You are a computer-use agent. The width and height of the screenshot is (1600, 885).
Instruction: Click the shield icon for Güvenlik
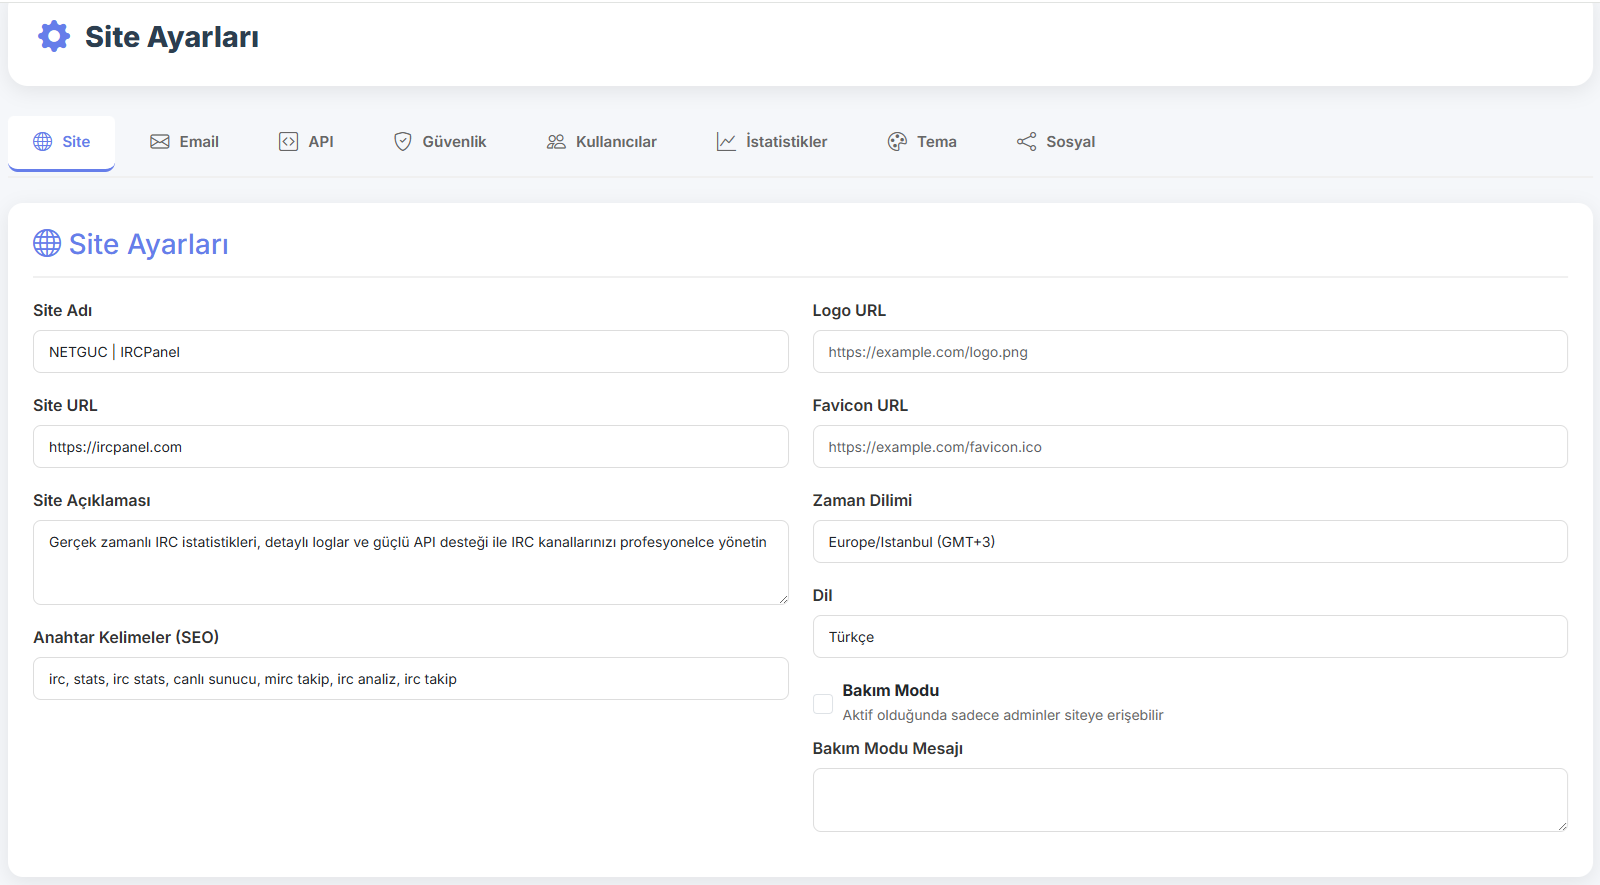tap(403, 142)
